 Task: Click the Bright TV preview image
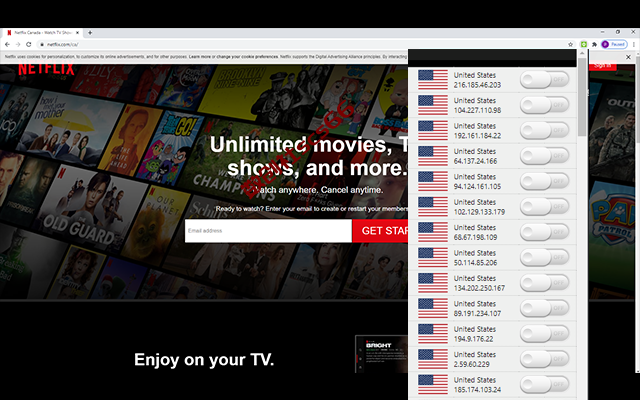click(382, 354)
